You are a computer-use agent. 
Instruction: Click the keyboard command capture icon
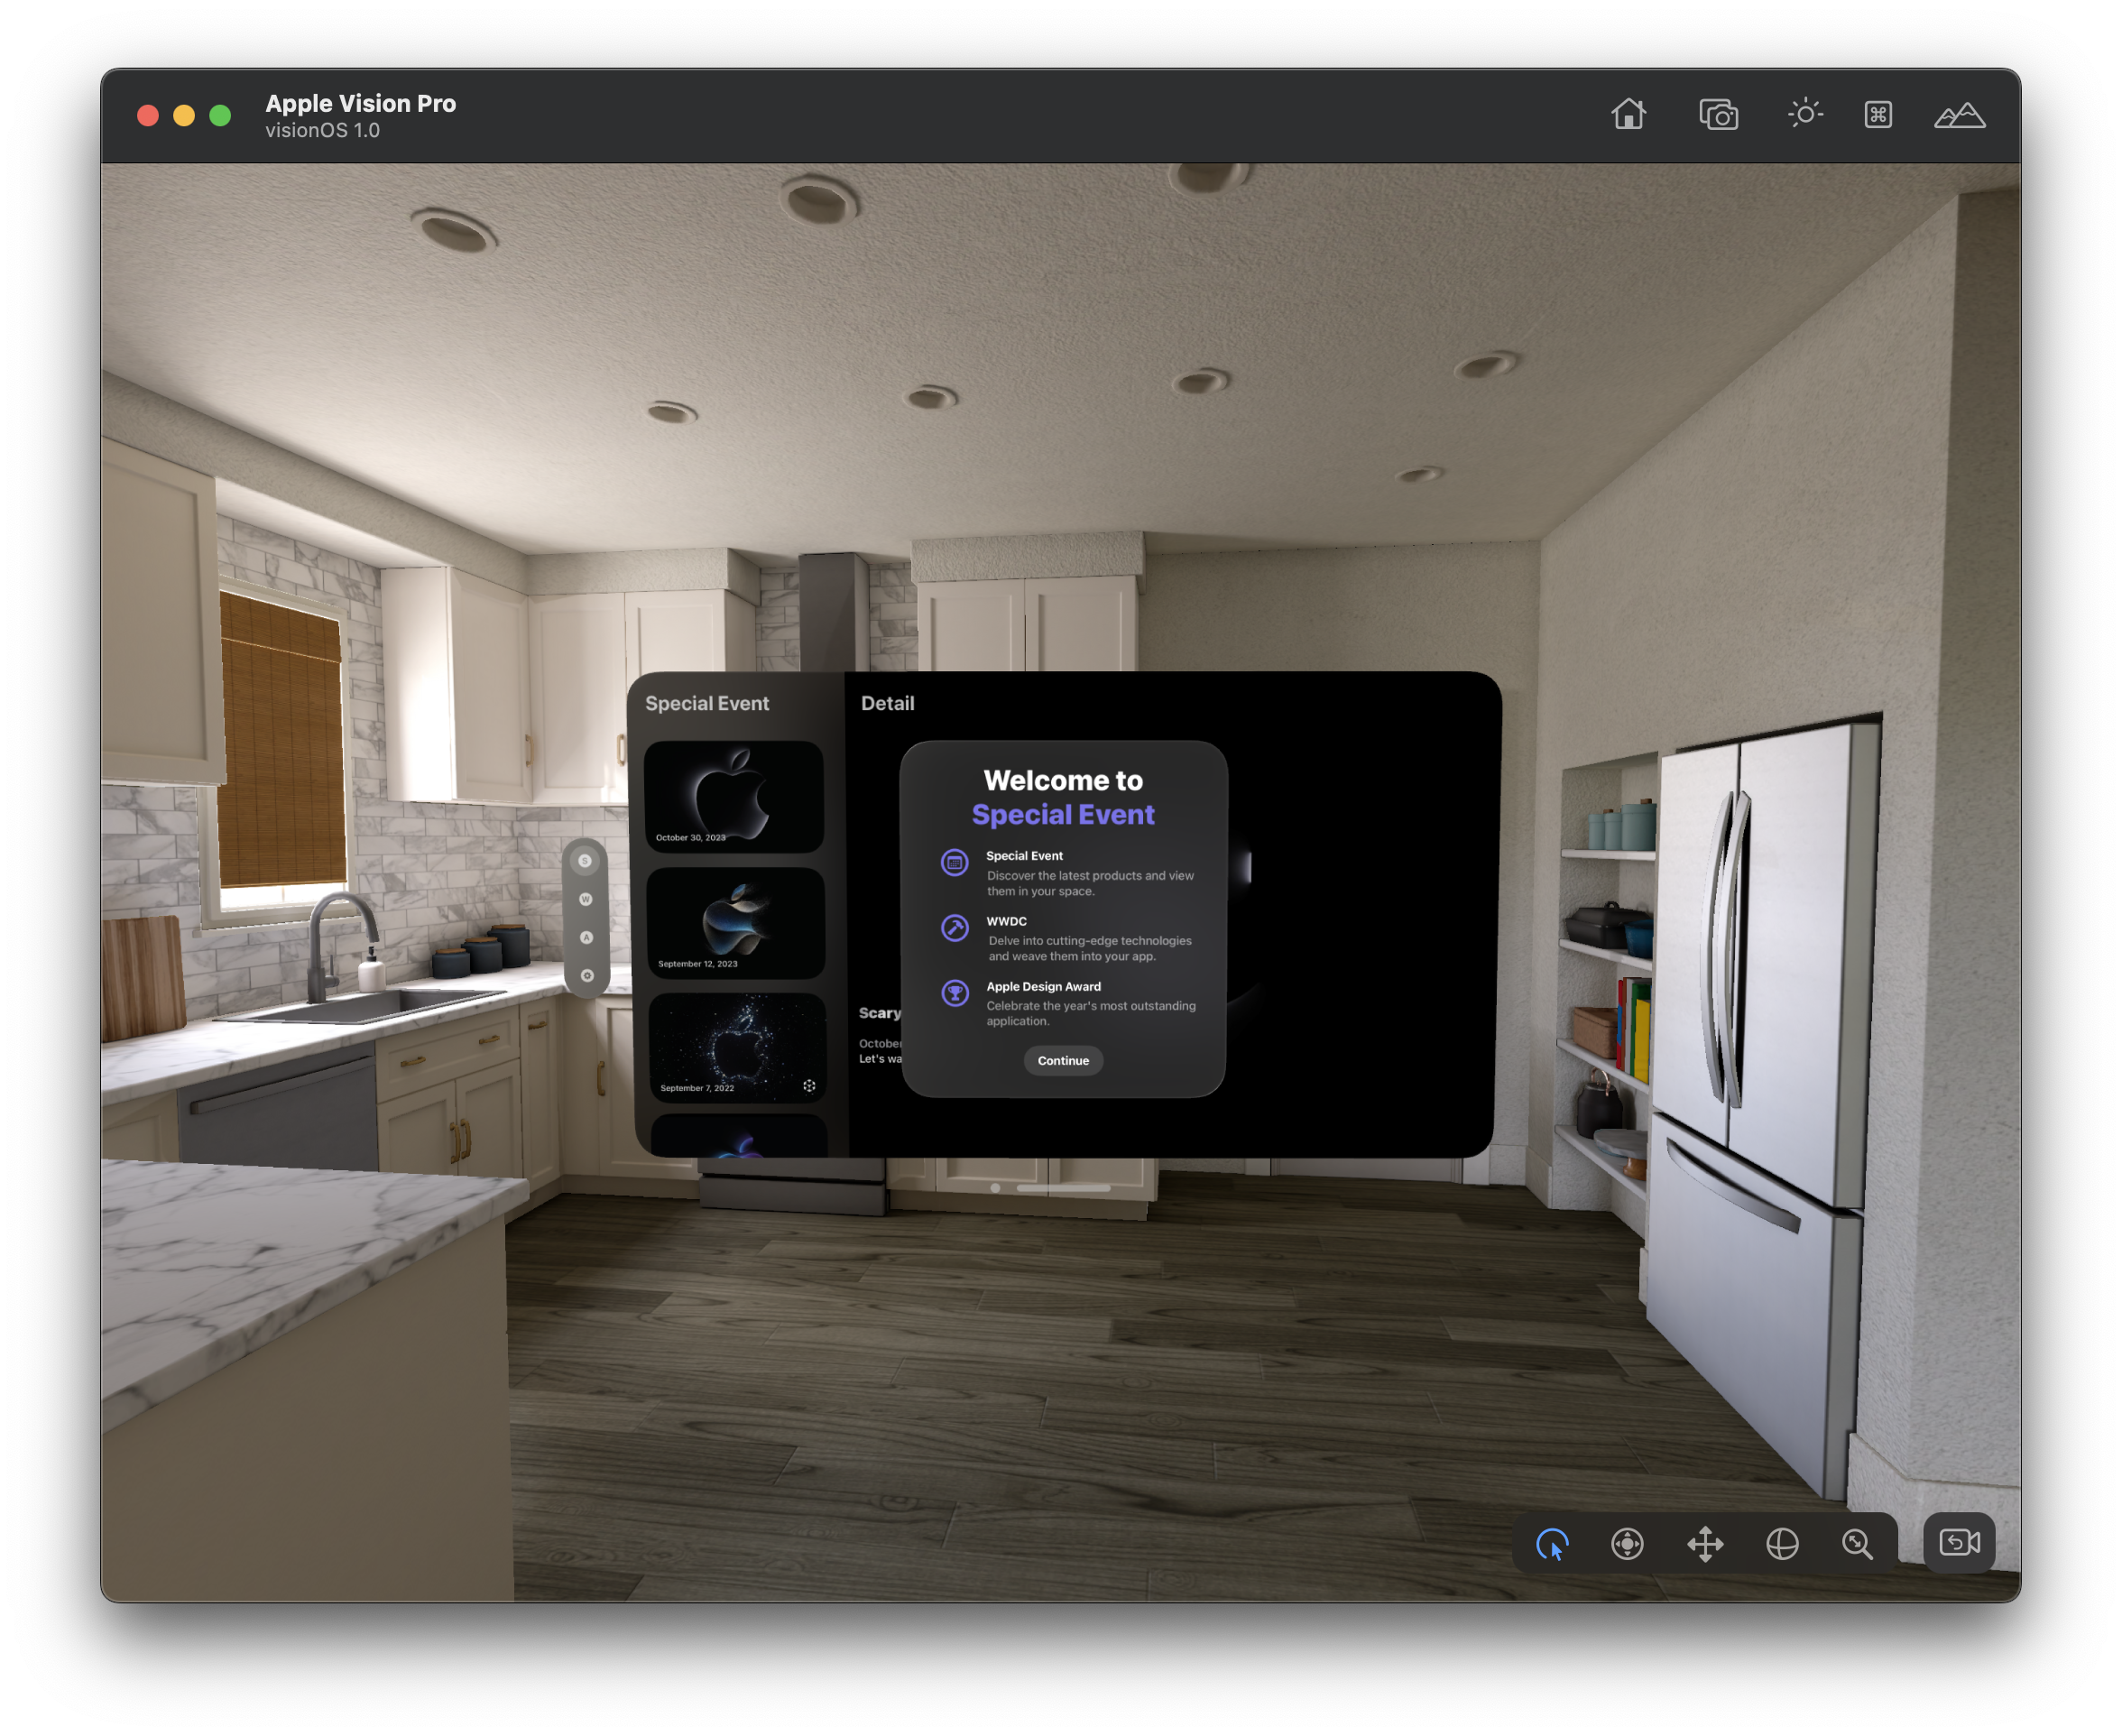(x=1878, y=115)
